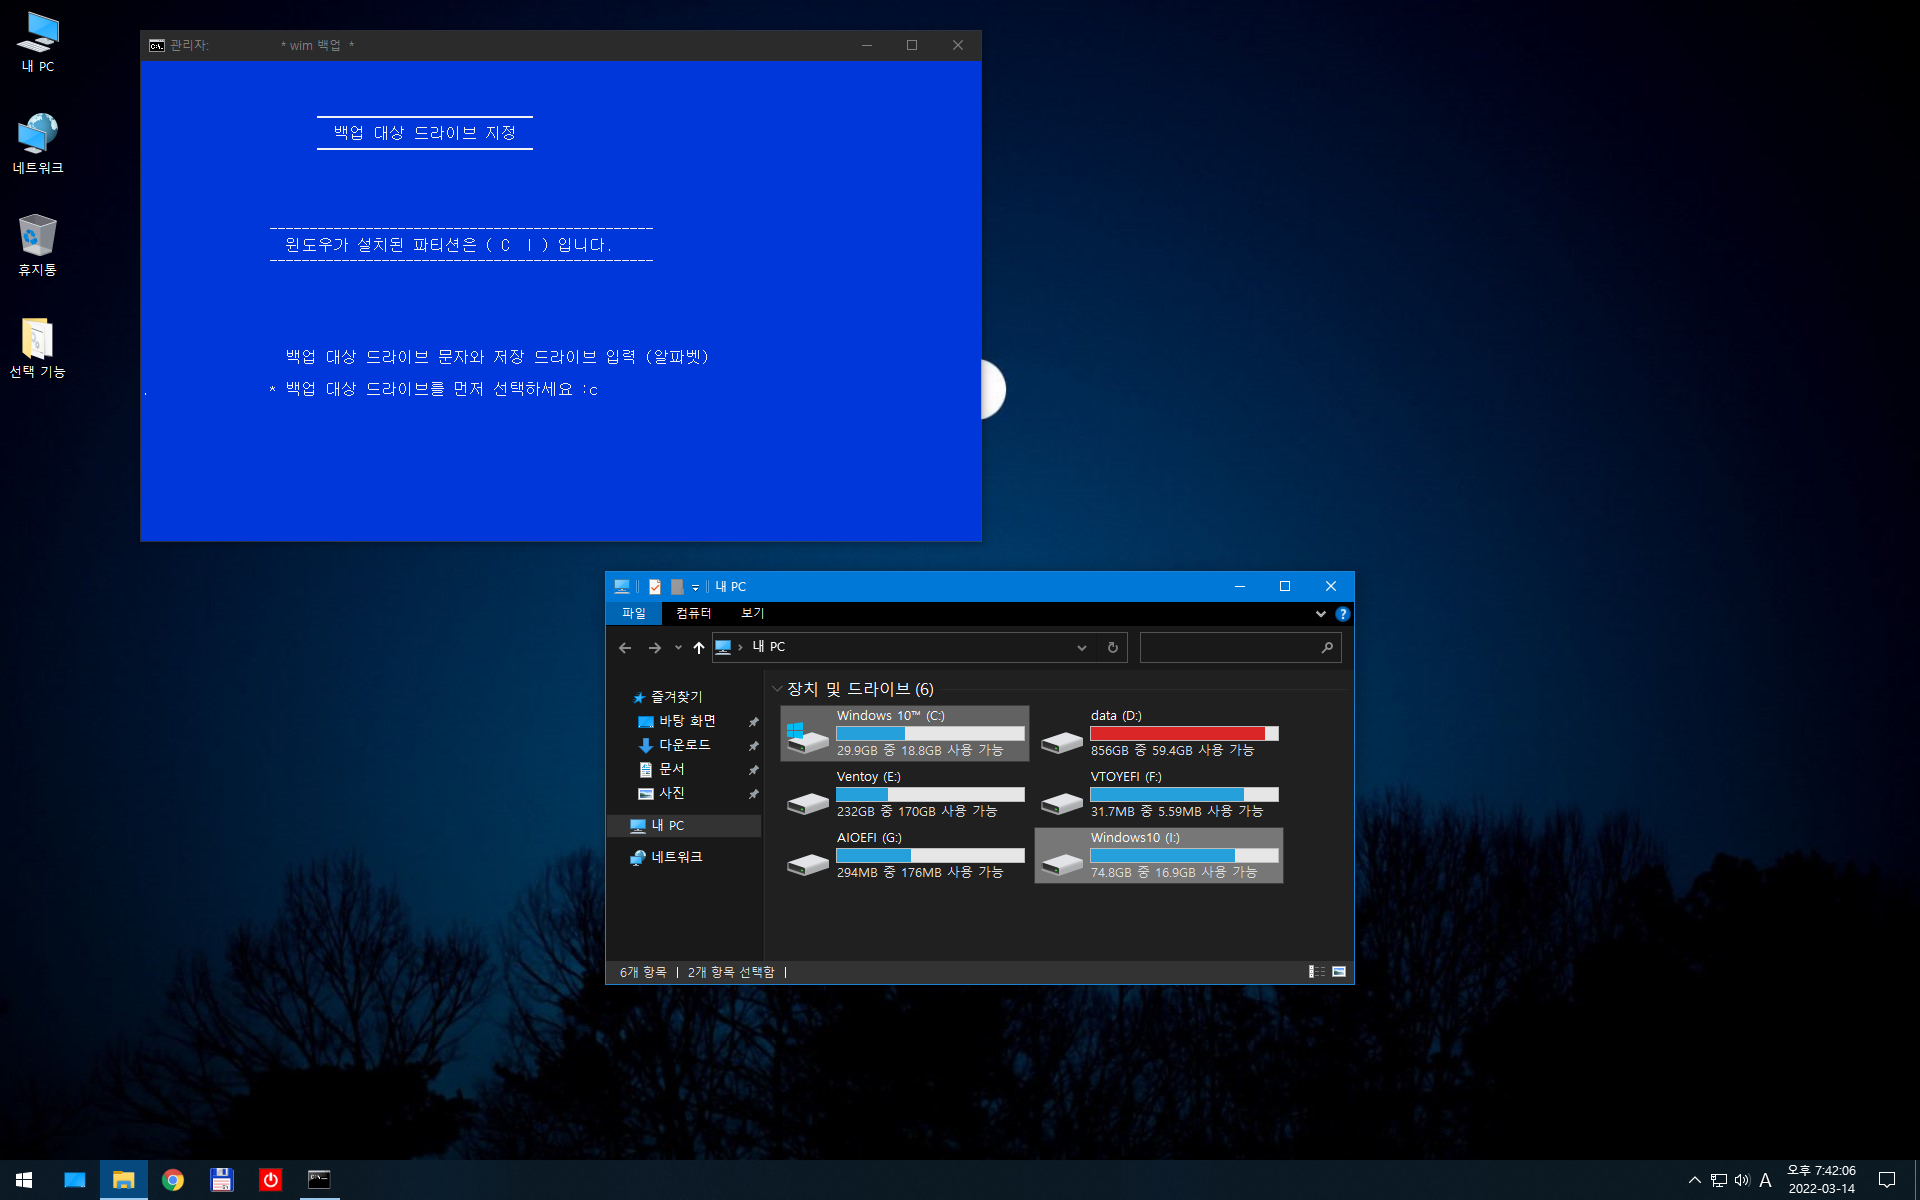Open Quick Access Toolbar customize dropdown
1920x1200 pixels.
[696, 587]
